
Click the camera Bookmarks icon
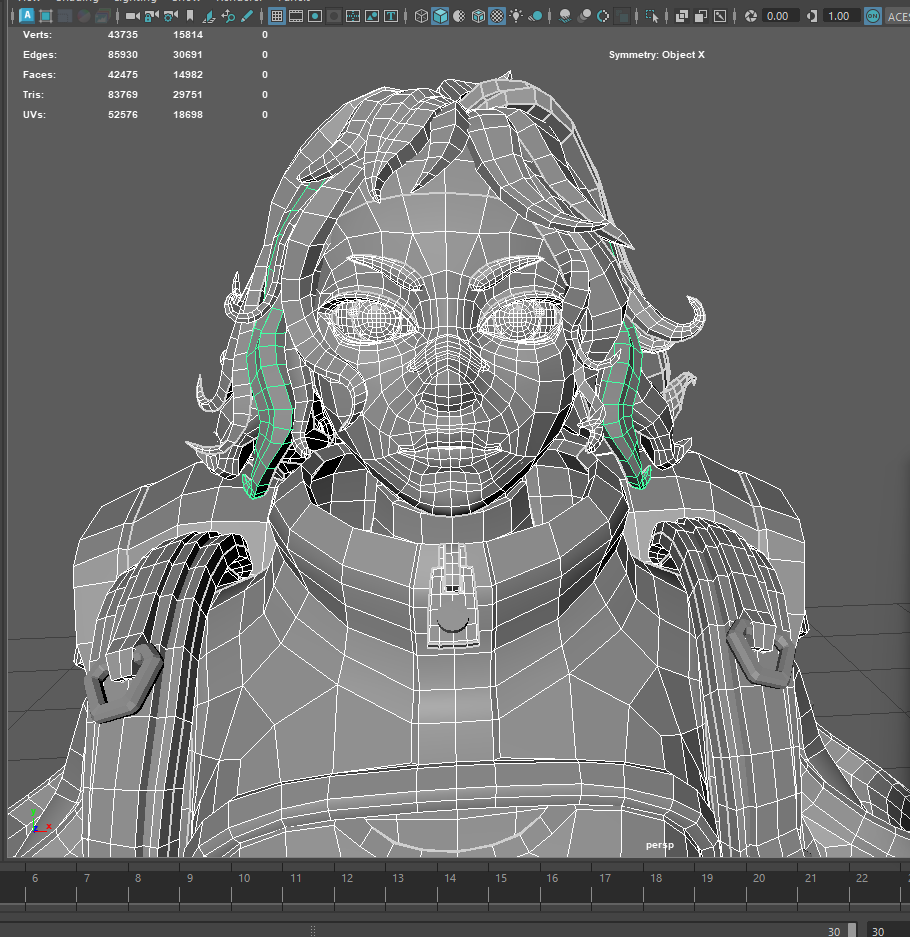click(x=190, y=16)
